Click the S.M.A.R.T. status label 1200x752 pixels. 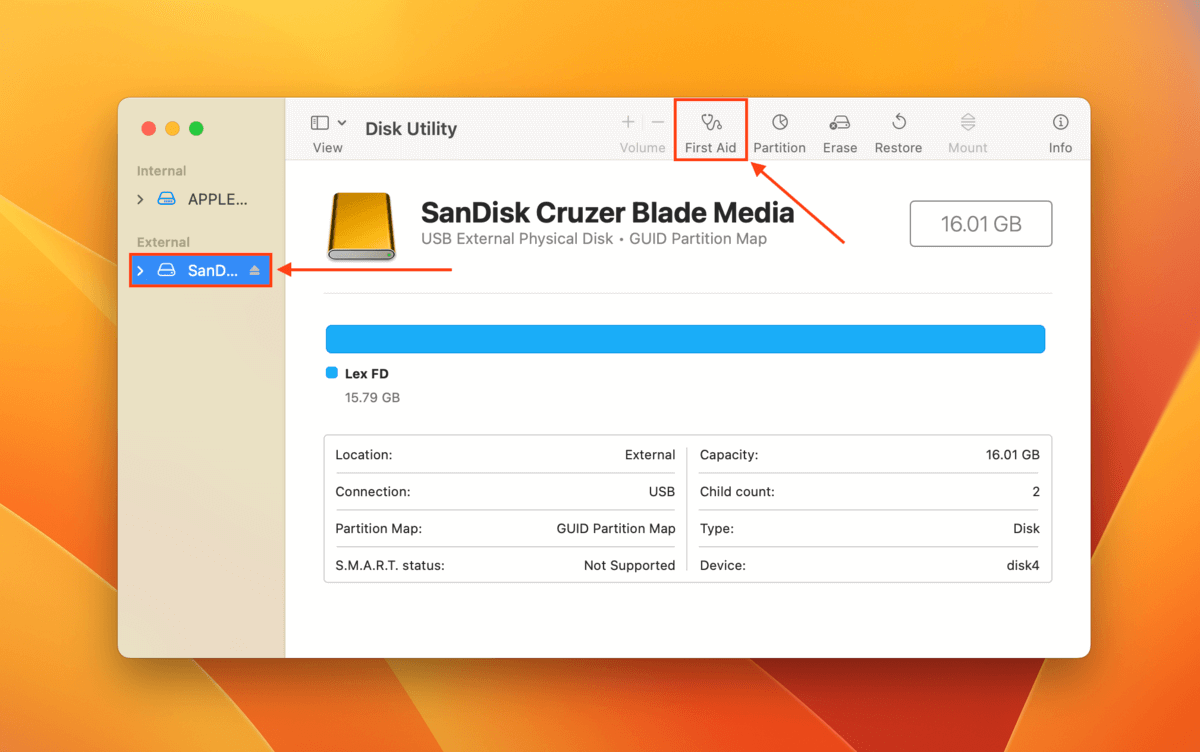(x=390, y=565)
